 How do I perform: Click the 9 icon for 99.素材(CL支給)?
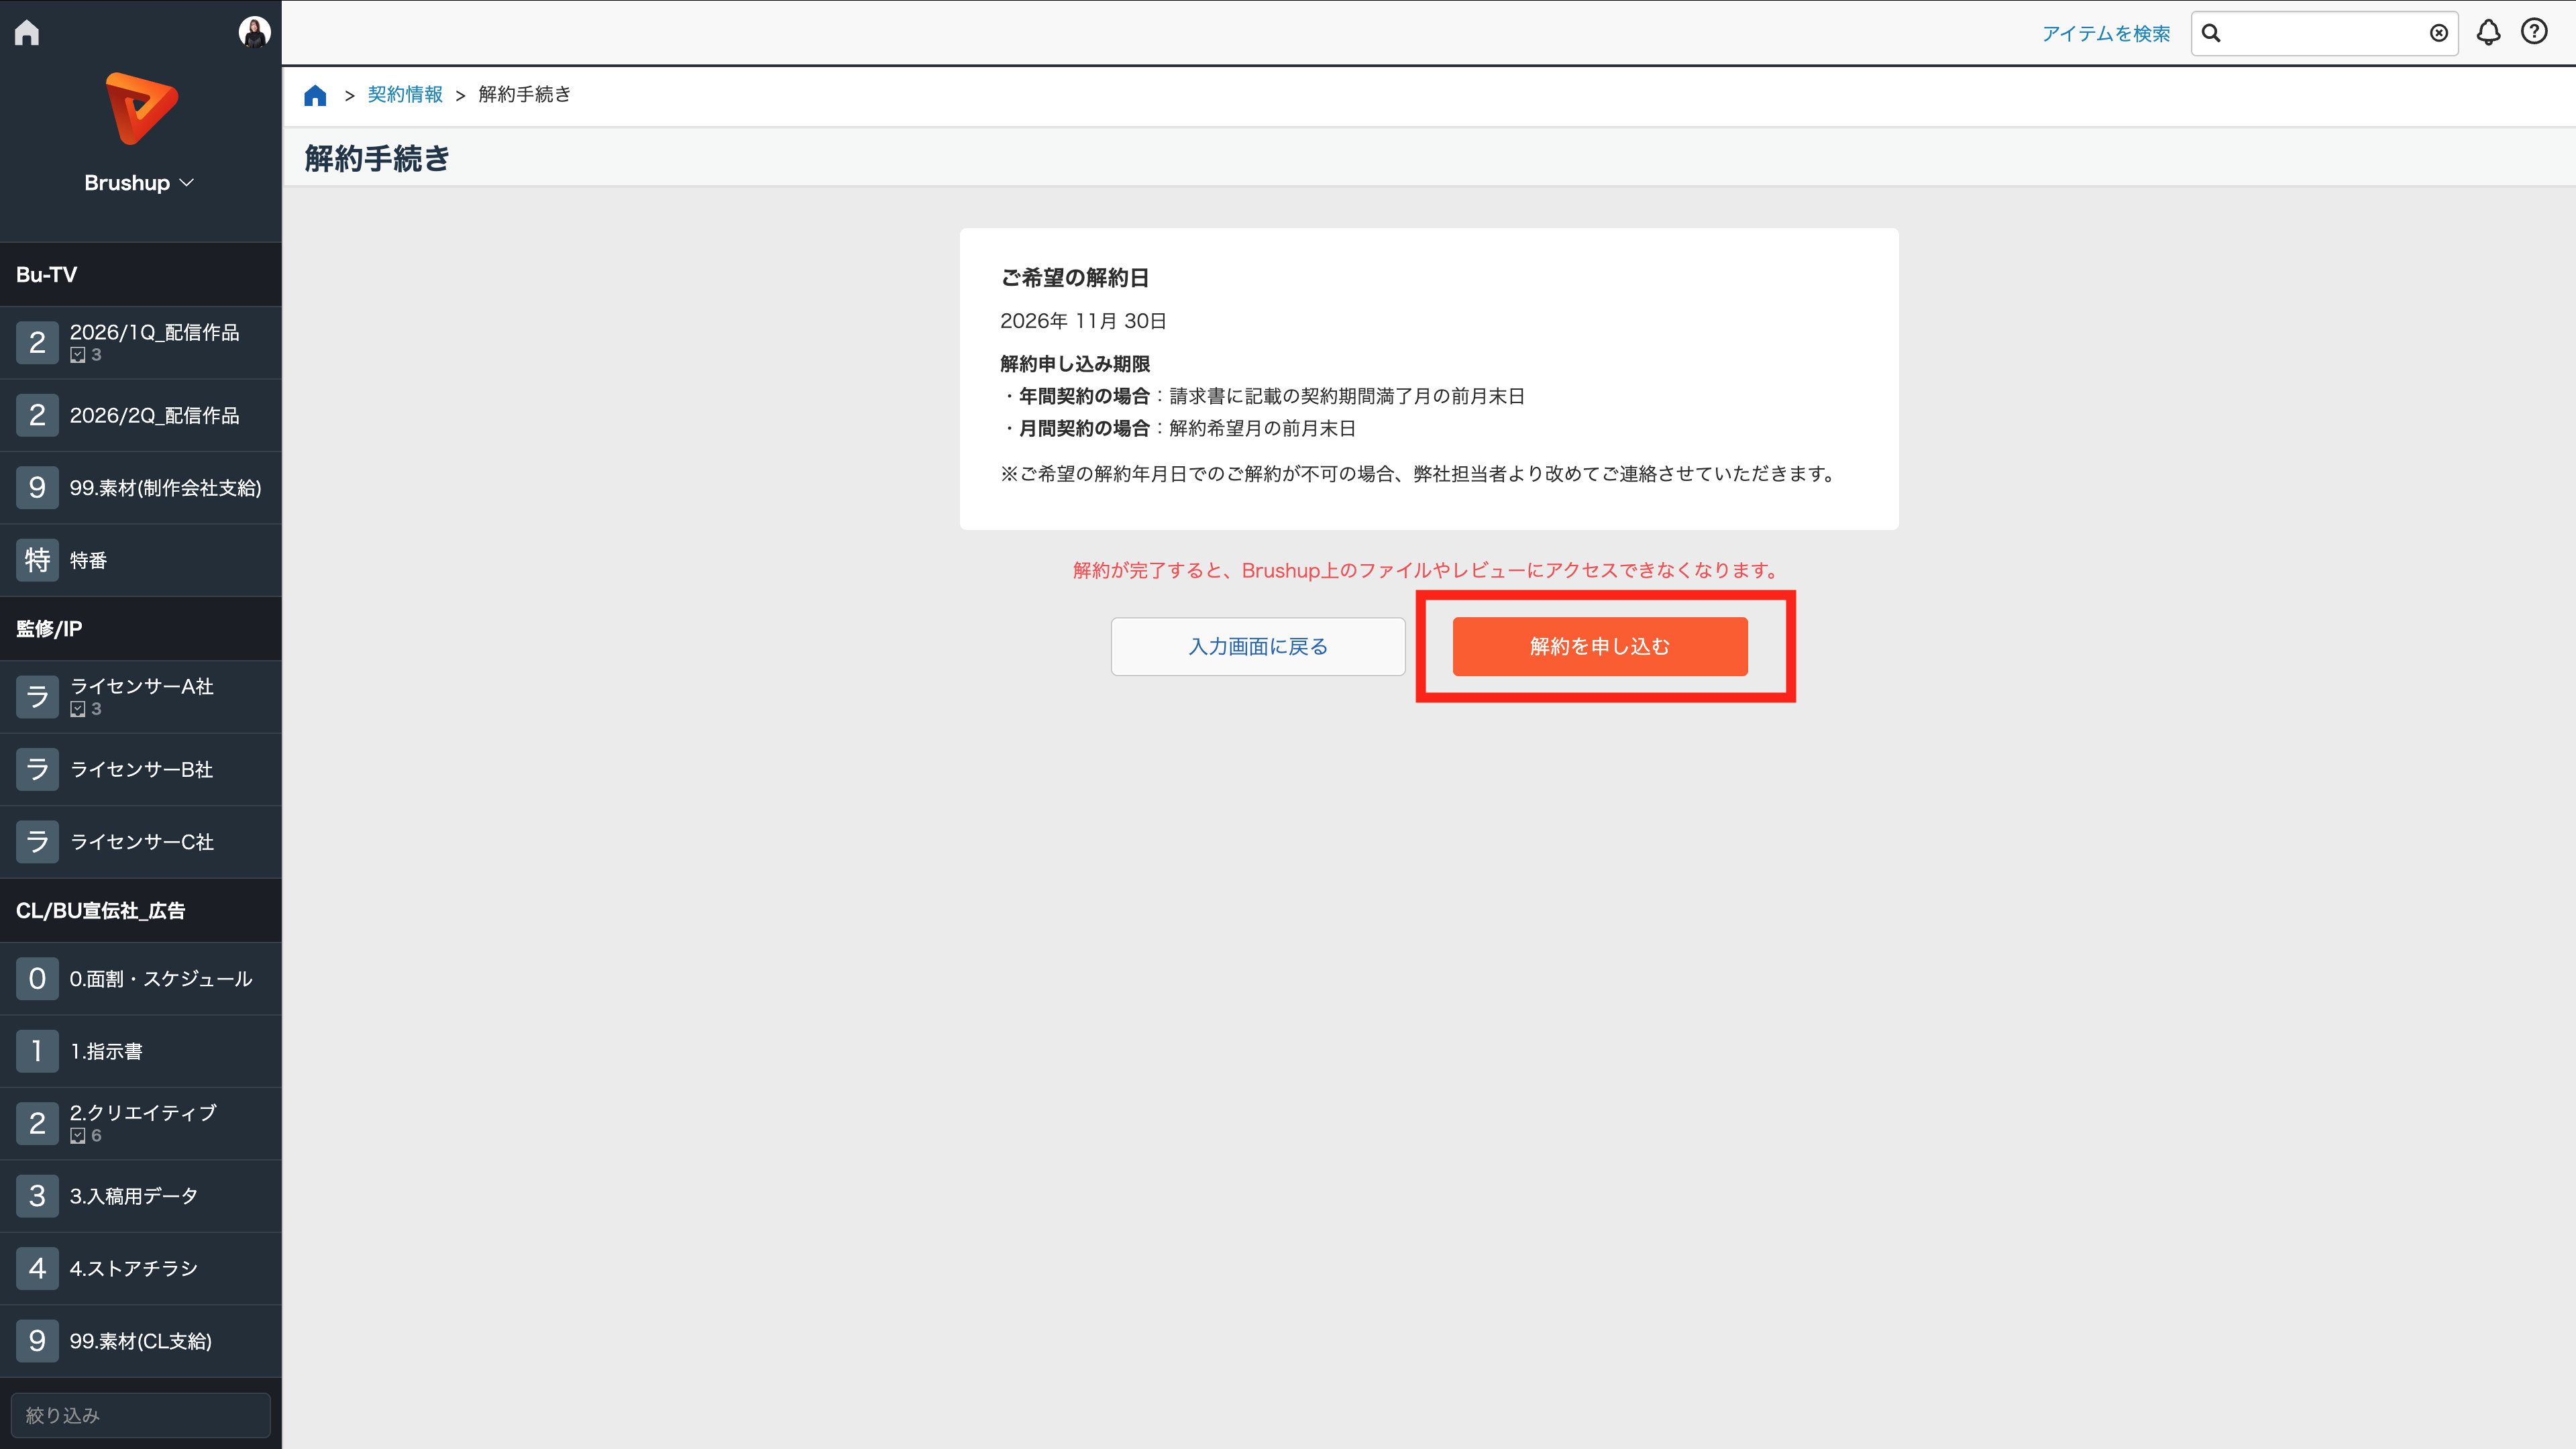37,1341
